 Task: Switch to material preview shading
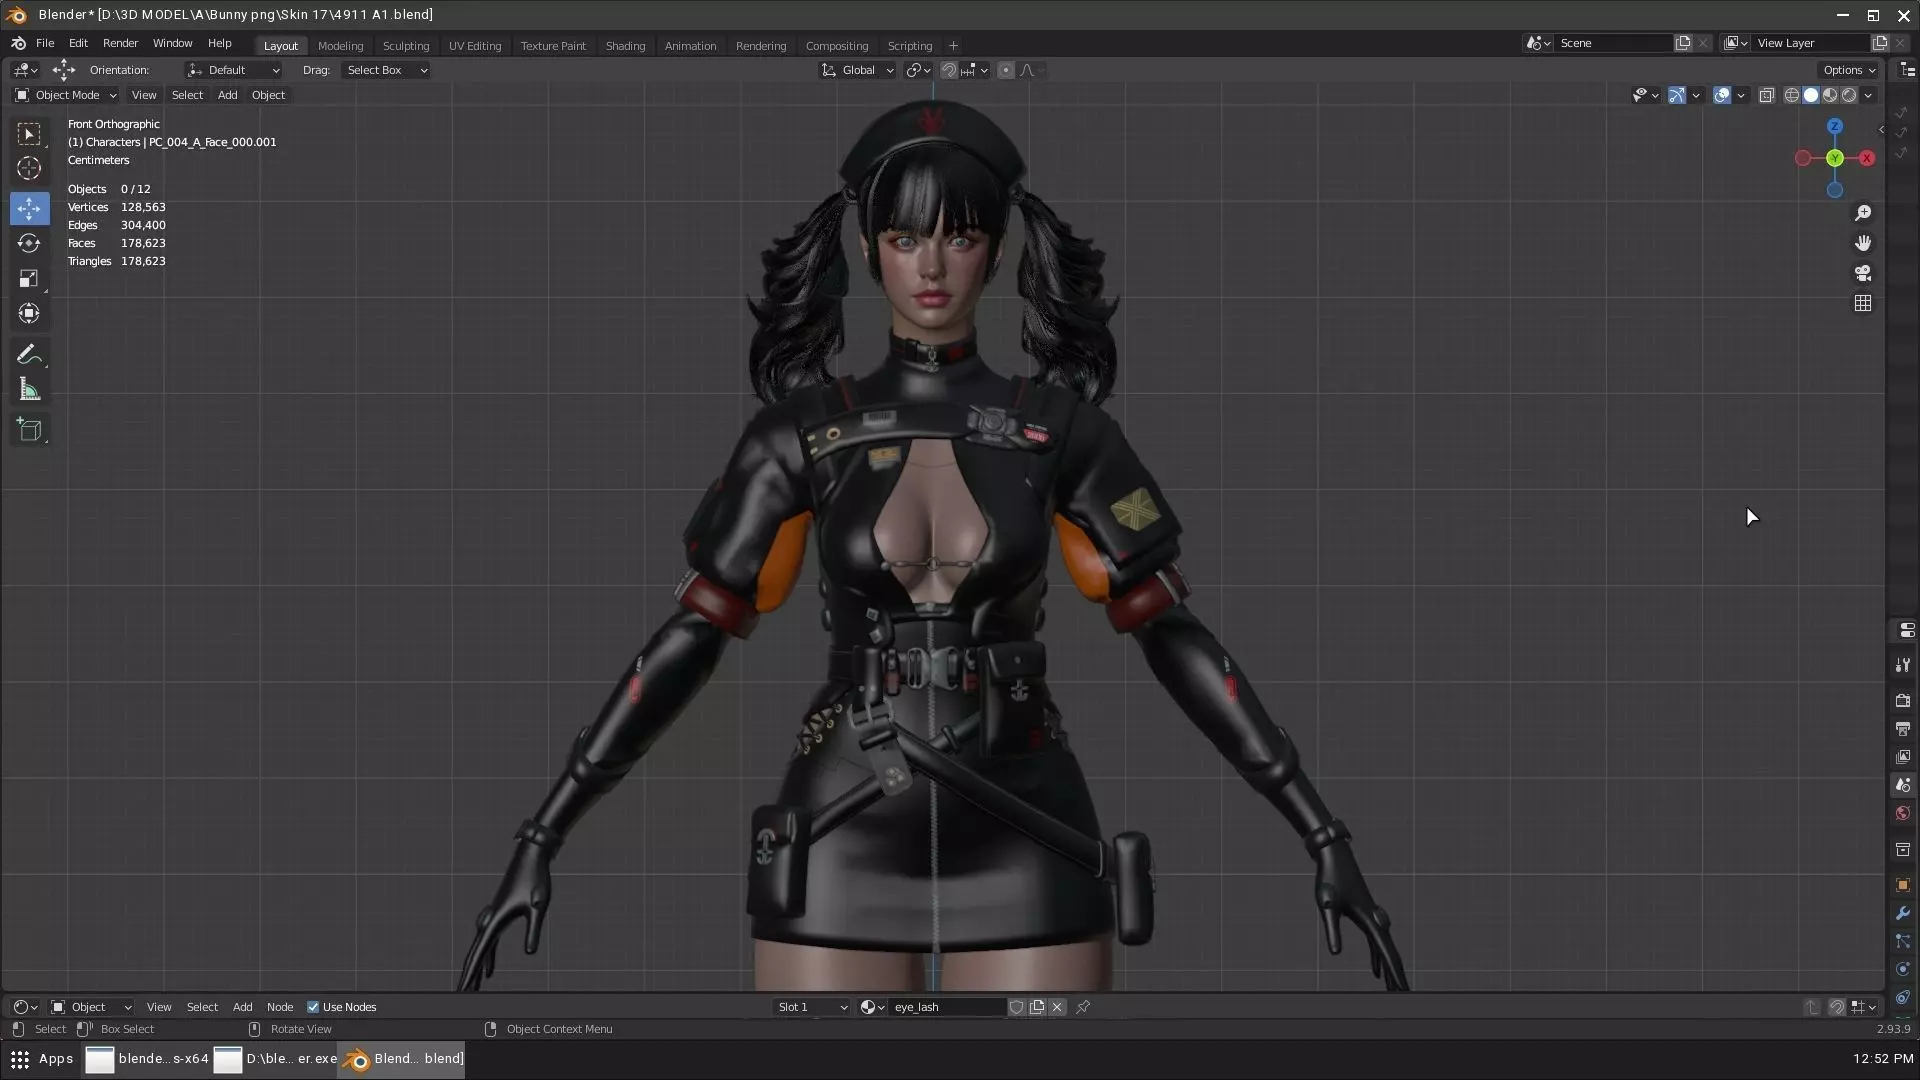1830,95
